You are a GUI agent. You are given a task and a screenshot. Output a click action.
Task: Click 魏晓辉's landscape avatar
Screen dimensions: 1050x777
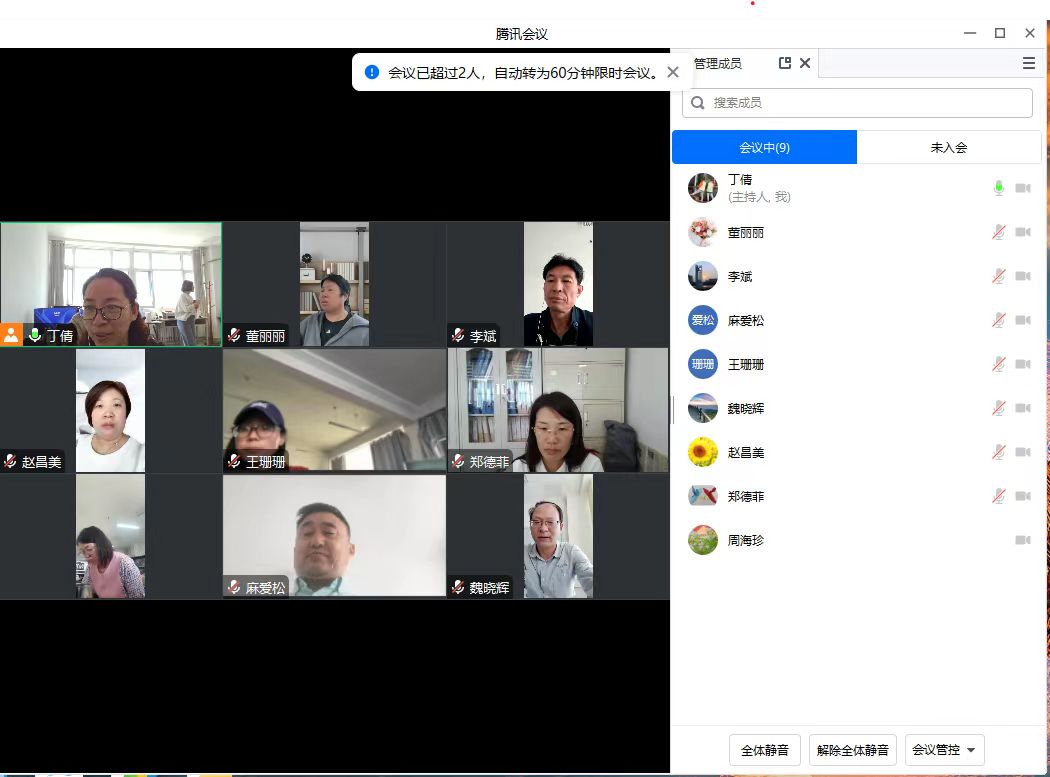pyautogui.click(x=702, y=408)
